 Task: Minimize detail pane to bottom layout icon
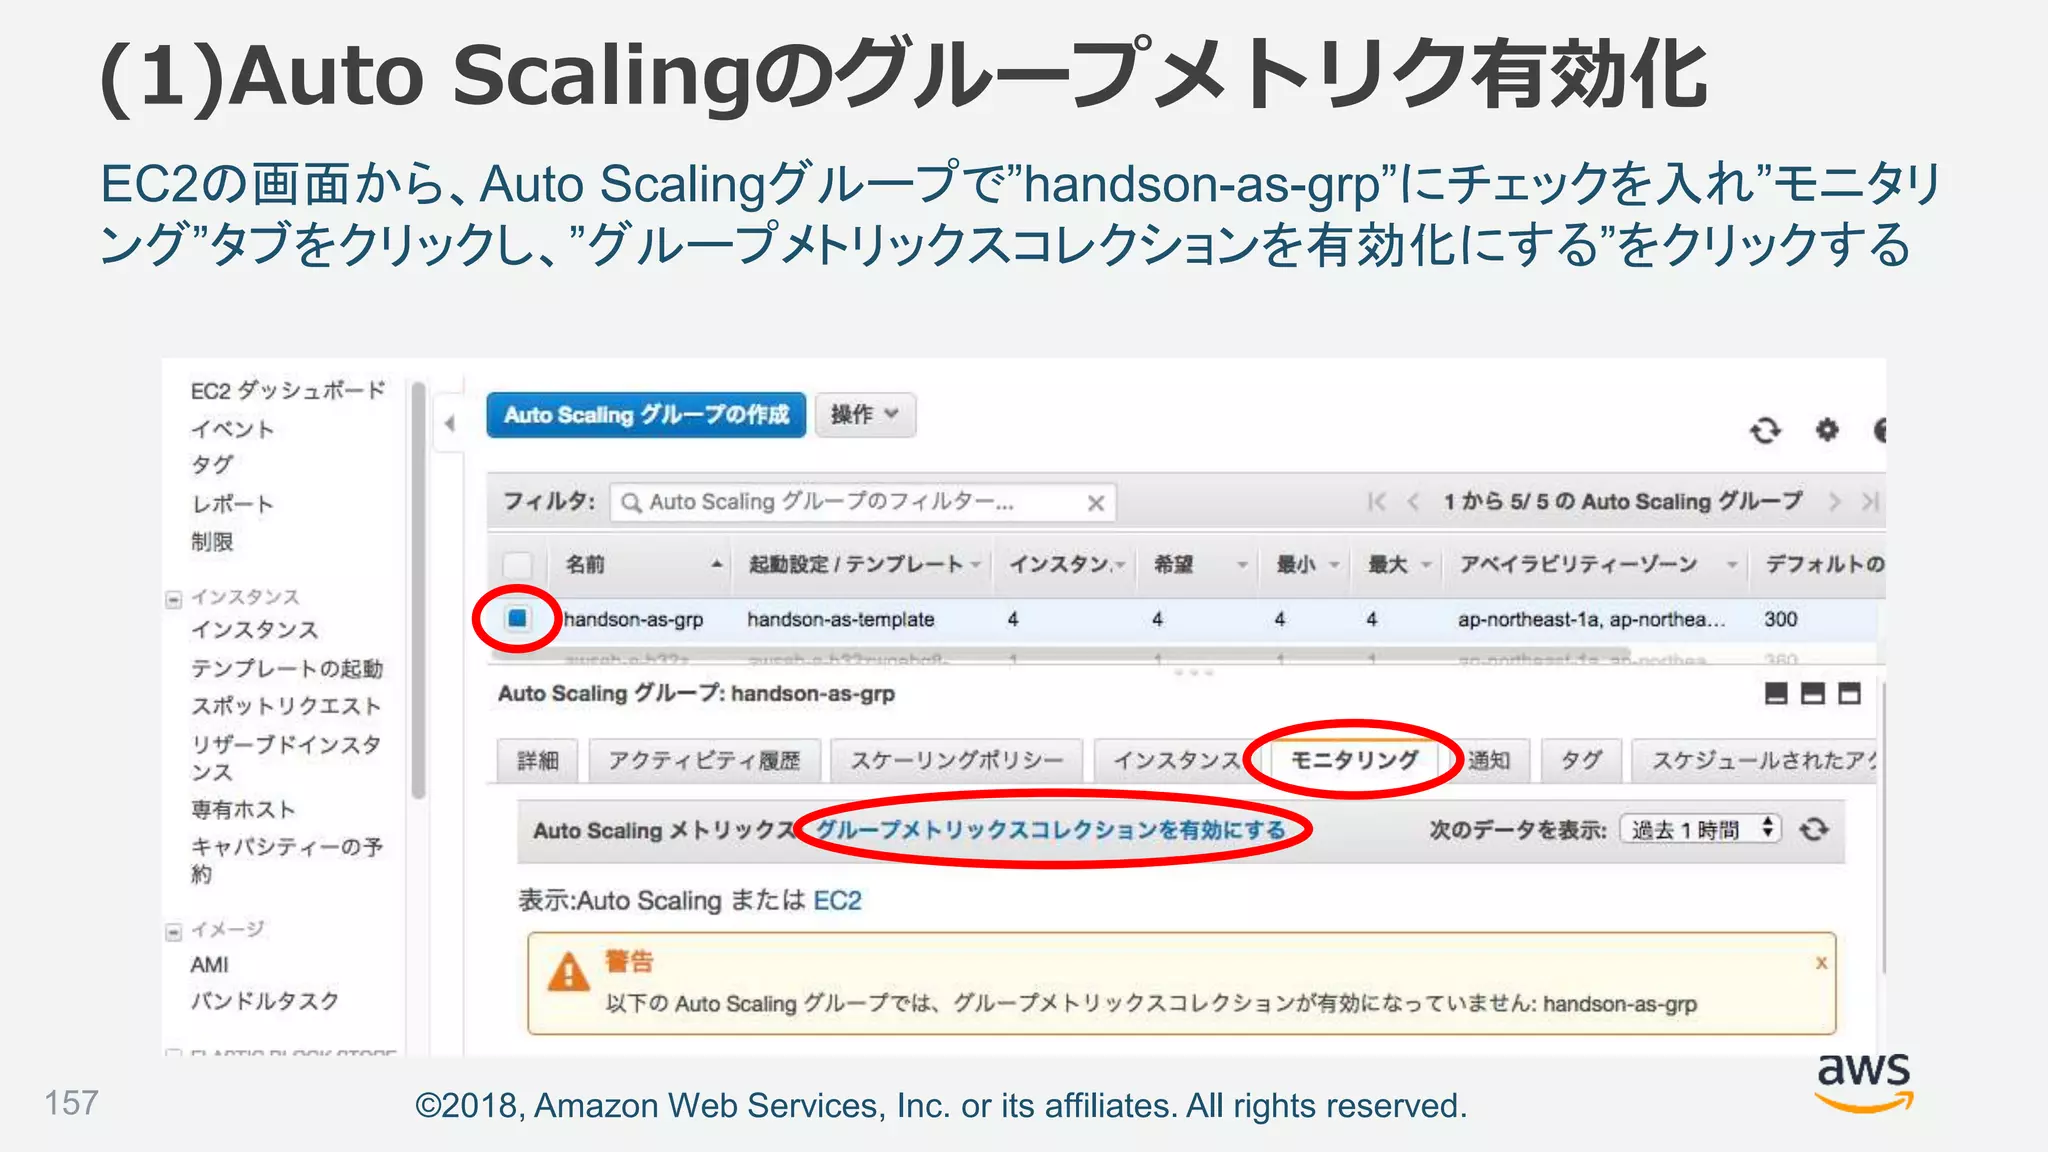[x=1776, y=693]
